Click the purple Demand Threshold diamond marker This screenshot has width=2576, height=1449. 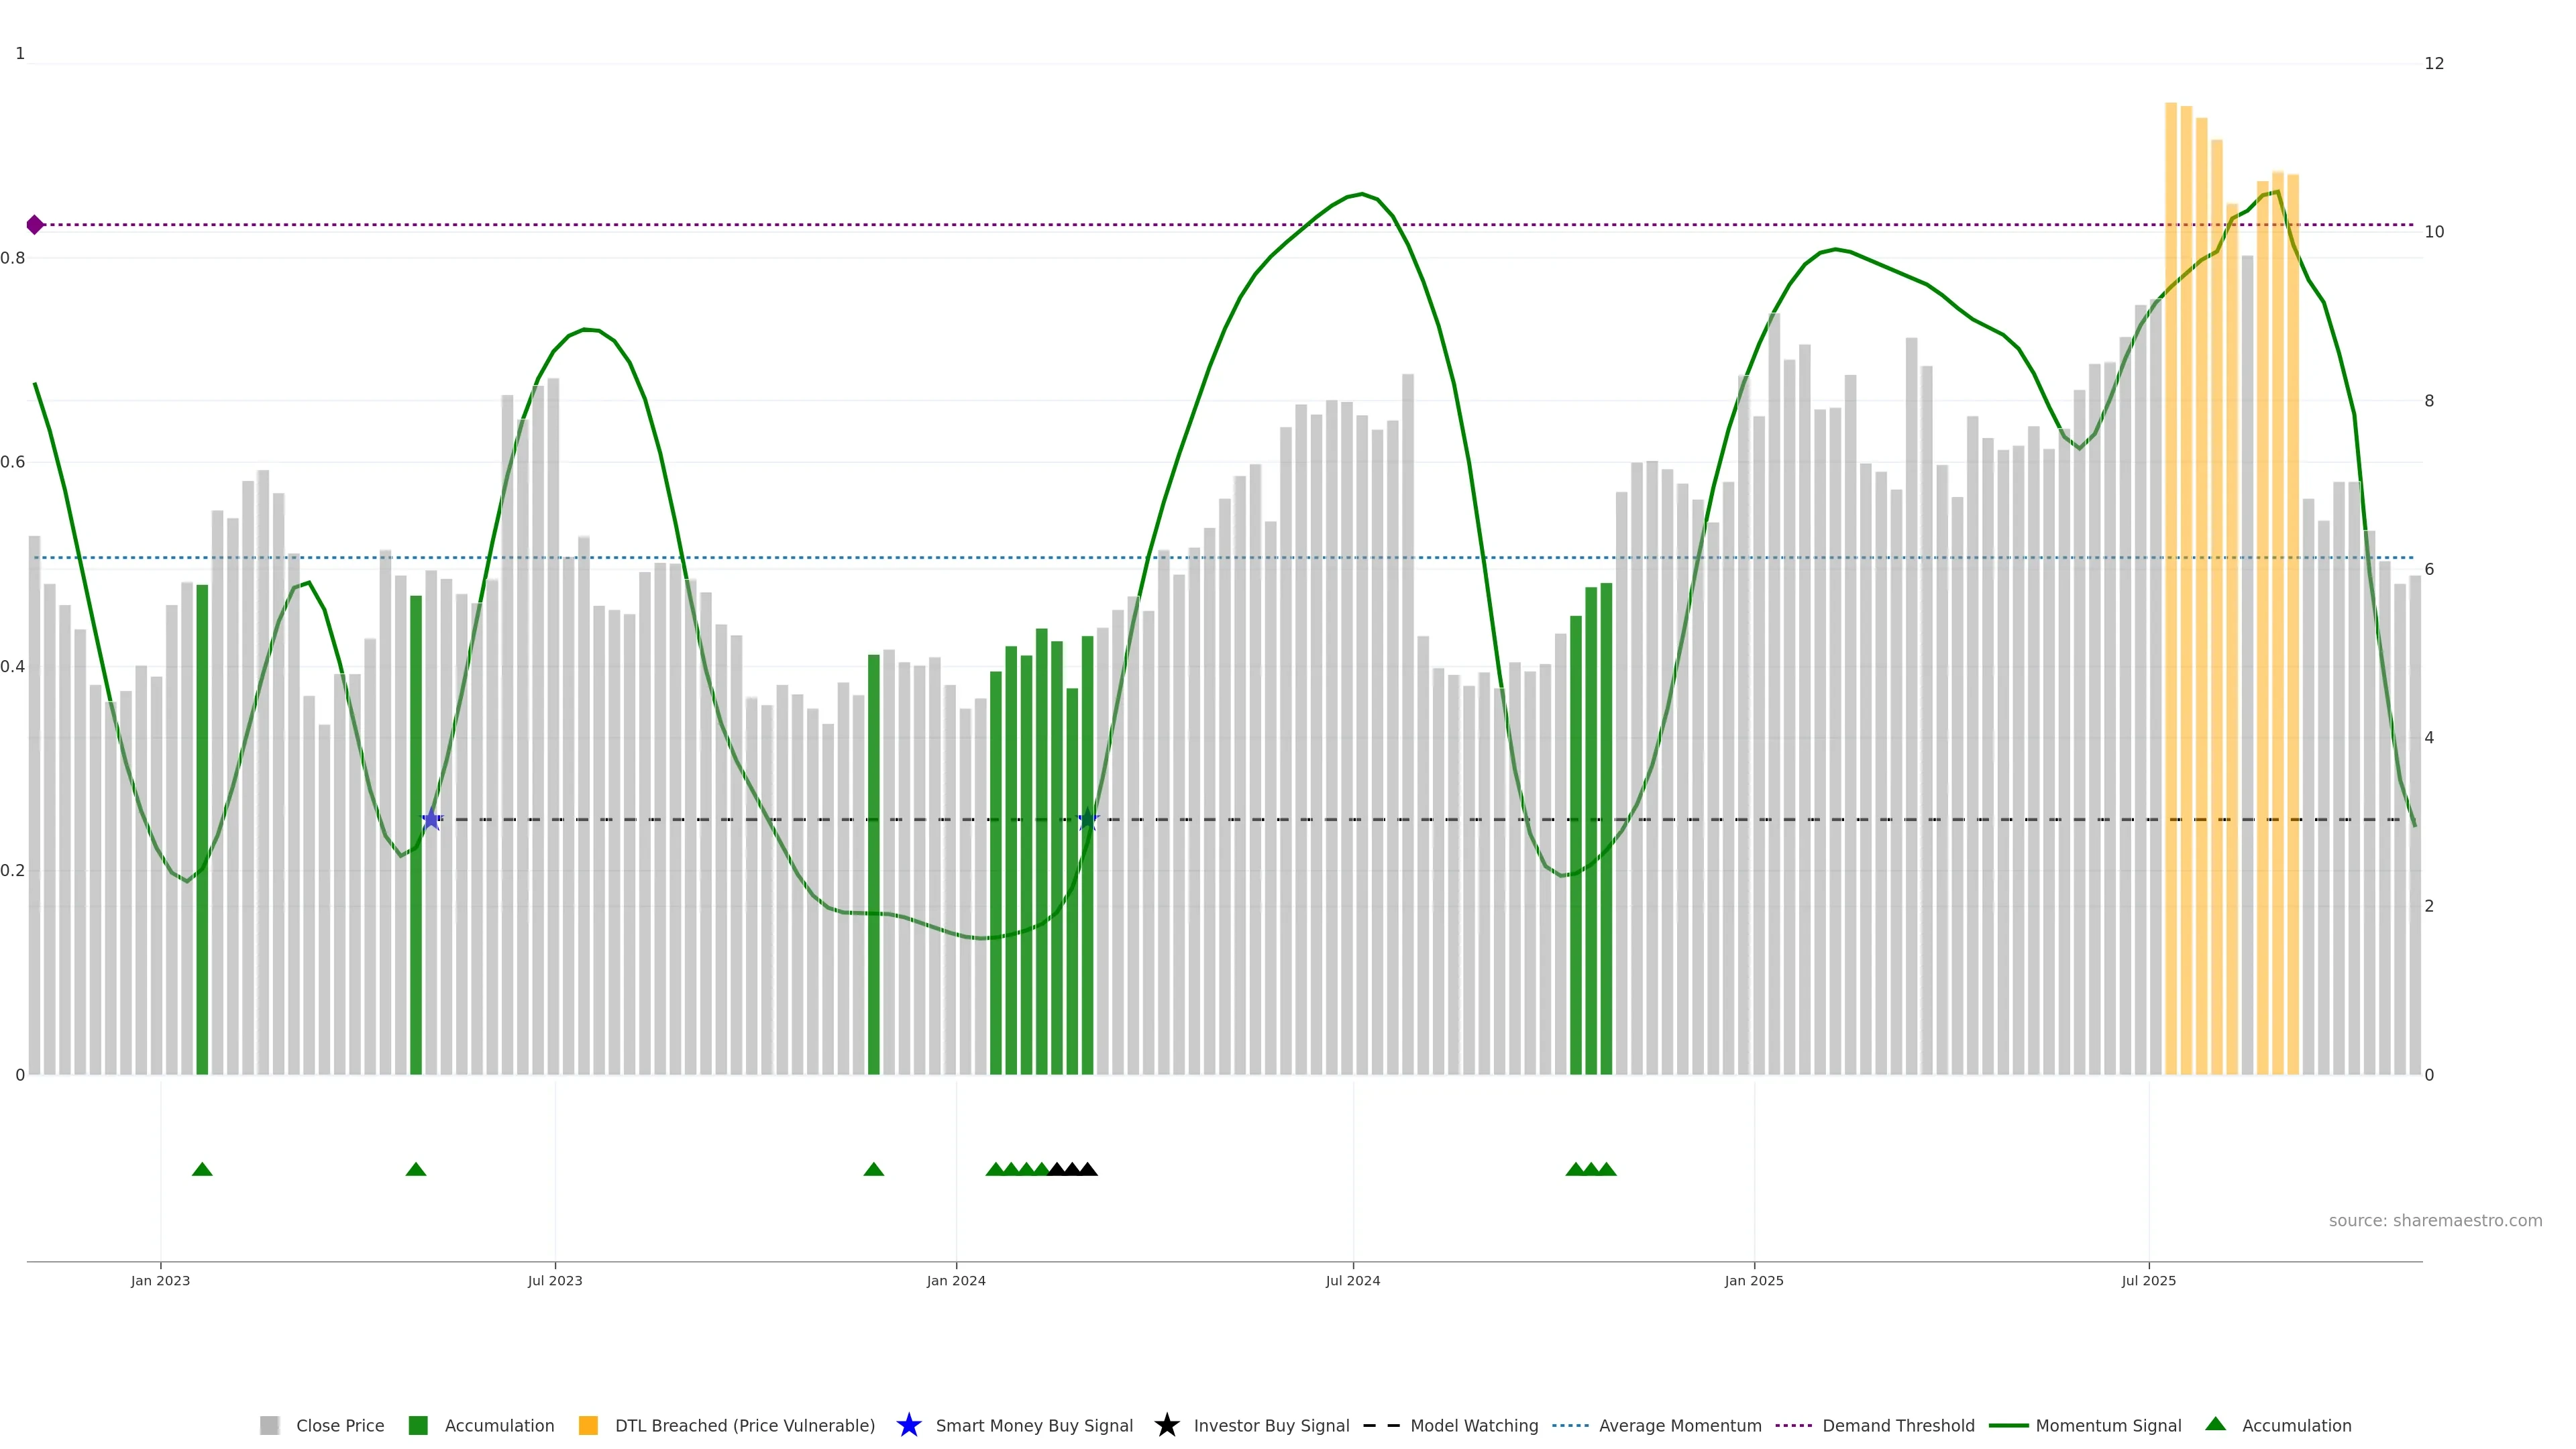click(x=35, y=225)
